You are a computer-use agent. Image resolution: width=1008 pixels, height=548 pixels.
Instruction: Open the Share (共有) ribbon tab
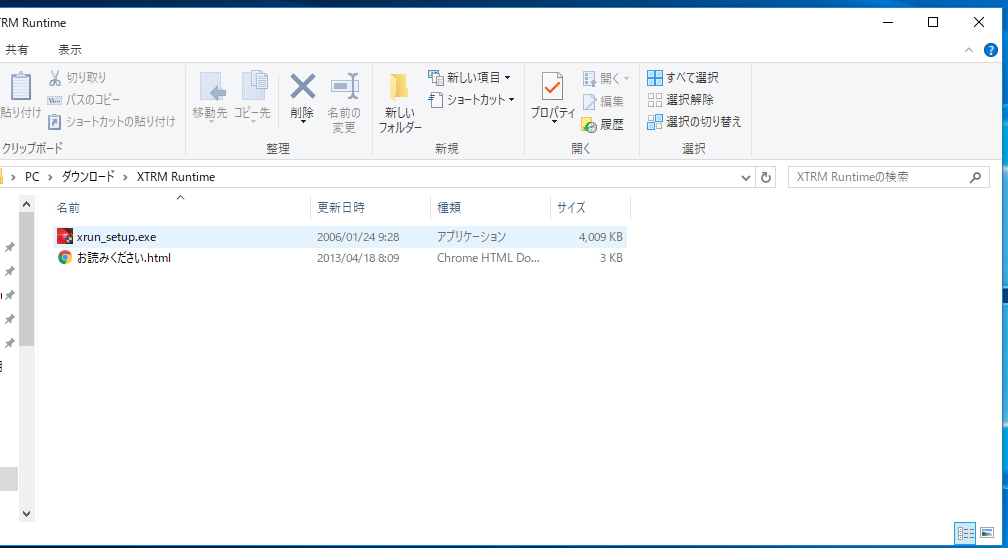17,50
